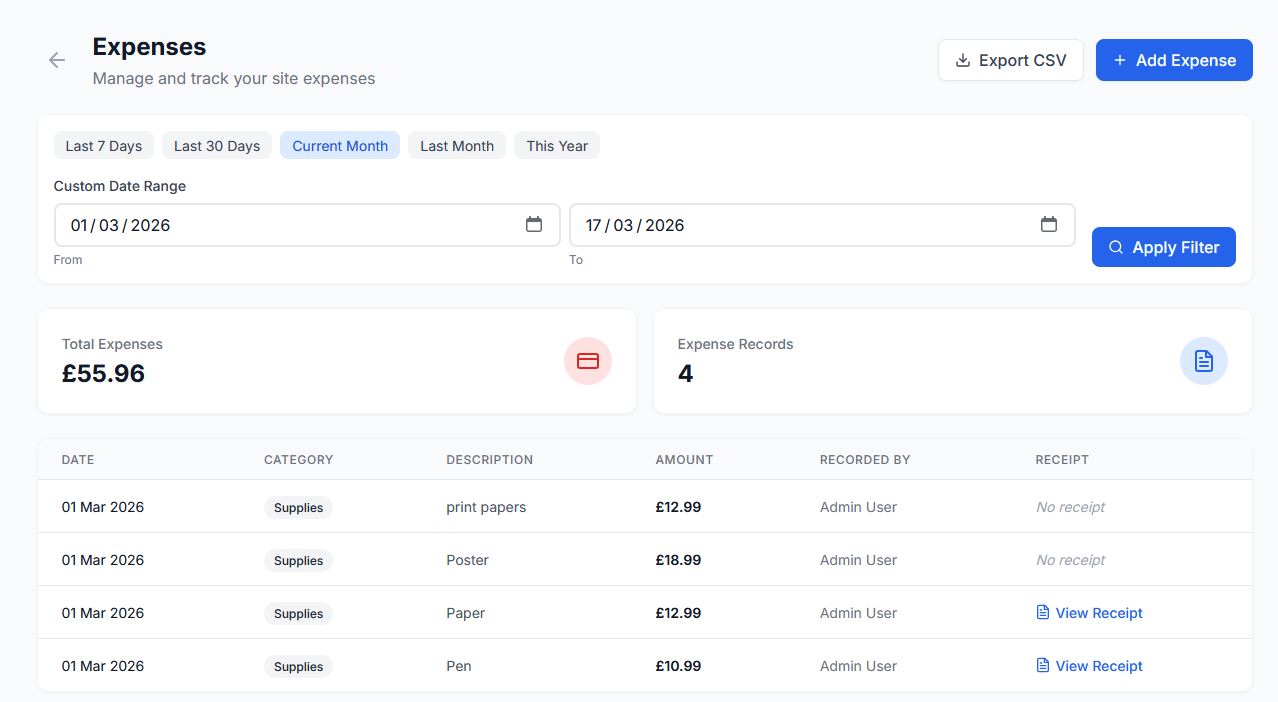View Receipt text for the Pen expense
The image size is (1278, 702).
(1099, 666)
